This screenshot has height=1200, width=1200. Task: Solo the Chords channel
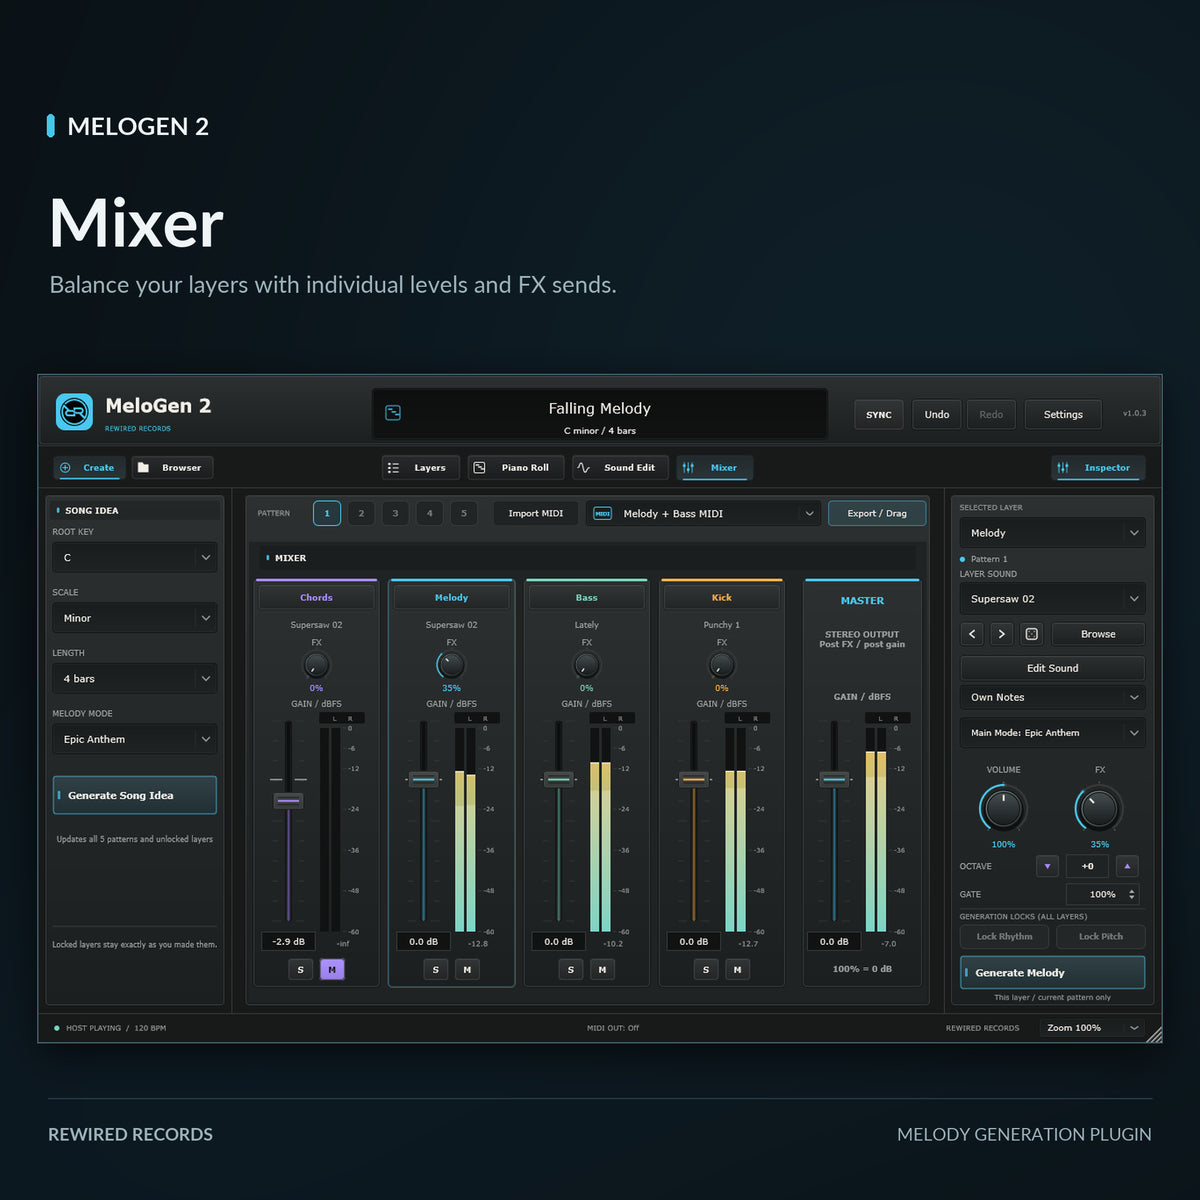(300, 969)
